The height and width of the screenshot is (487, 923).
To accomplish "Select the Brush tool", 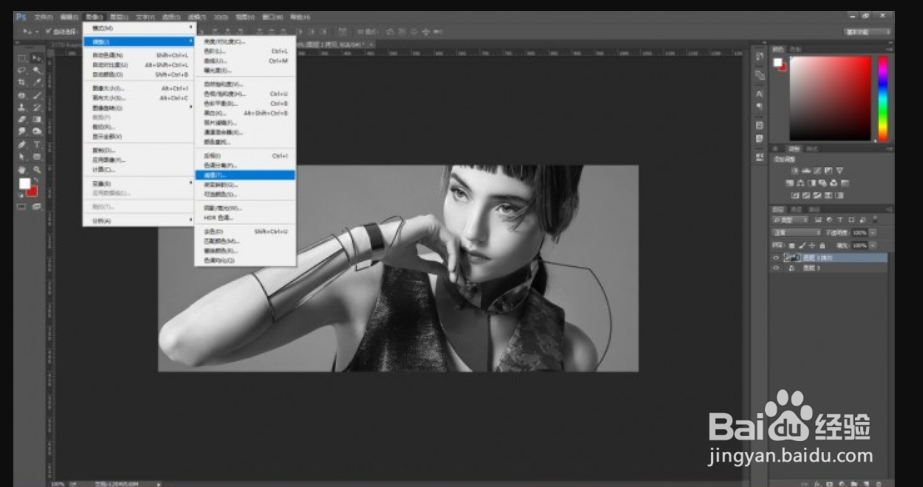I will click(x=37, y=95).
